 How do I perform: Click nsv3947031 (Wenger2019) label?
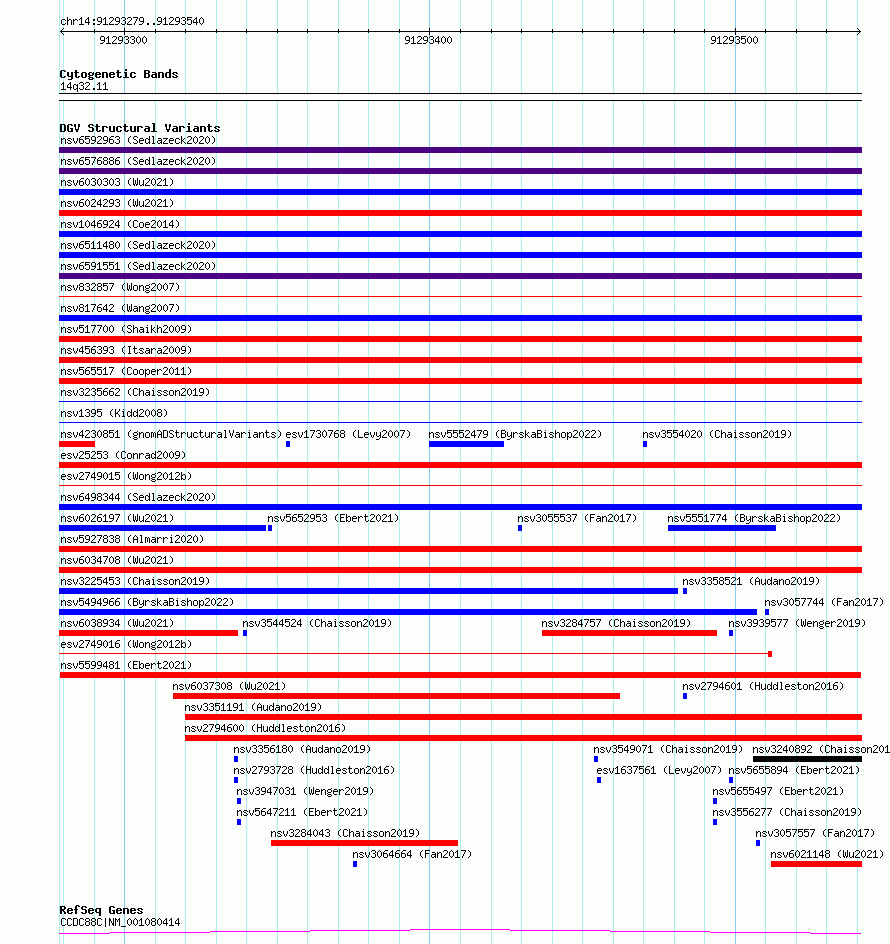click(x=305, y=792)
